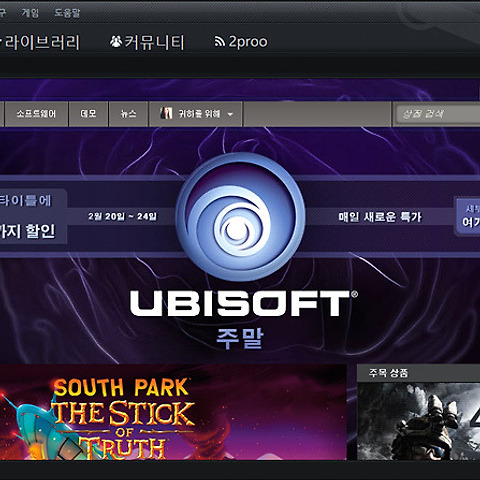480x480 pixels.
Task: Click the 2월 20일 ~ 24일 date text
Action: point(122,217)
